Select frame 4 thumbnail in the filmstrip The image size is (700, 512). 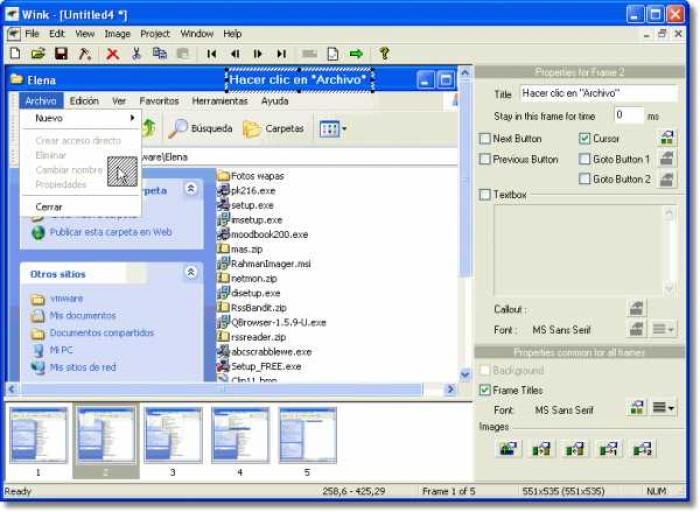click(239, 435)
